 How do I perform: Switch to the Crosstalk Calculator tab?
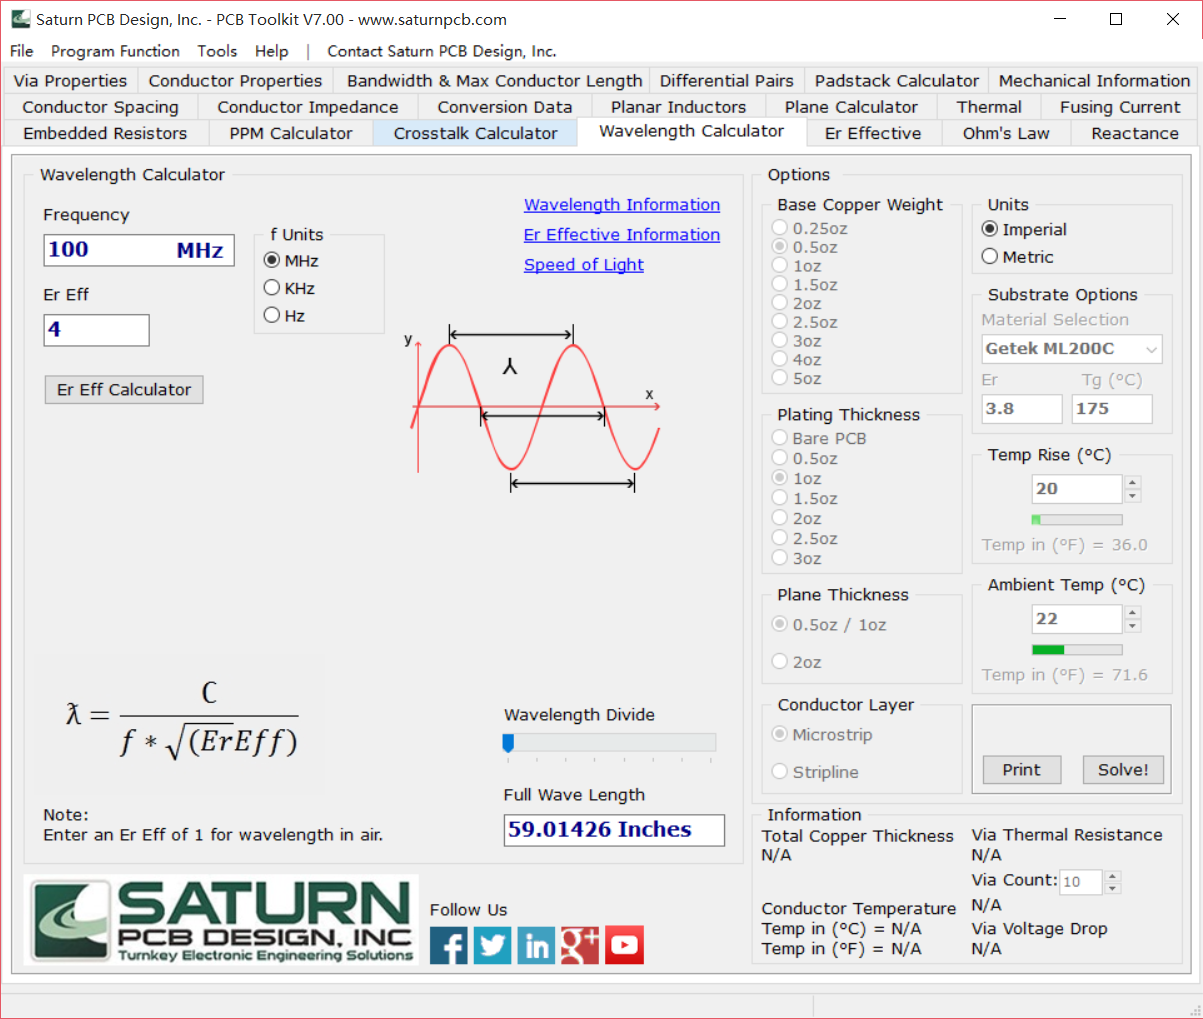point(474,131)
